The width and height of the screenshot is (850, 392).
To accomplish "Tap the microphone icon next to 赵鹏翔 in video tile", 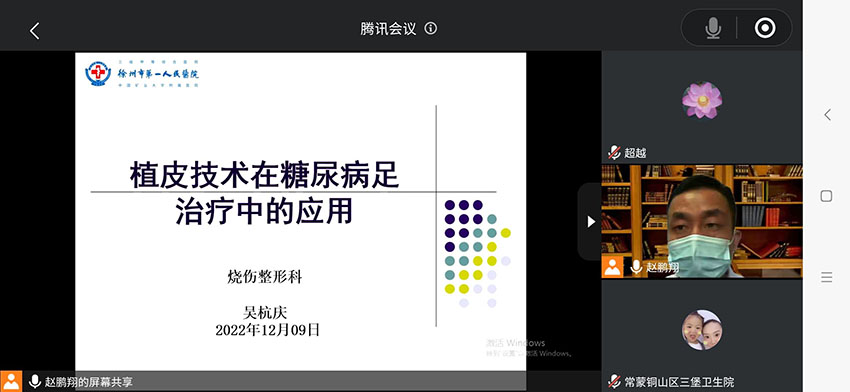I will pyautogui.click(x=636, y=267).
